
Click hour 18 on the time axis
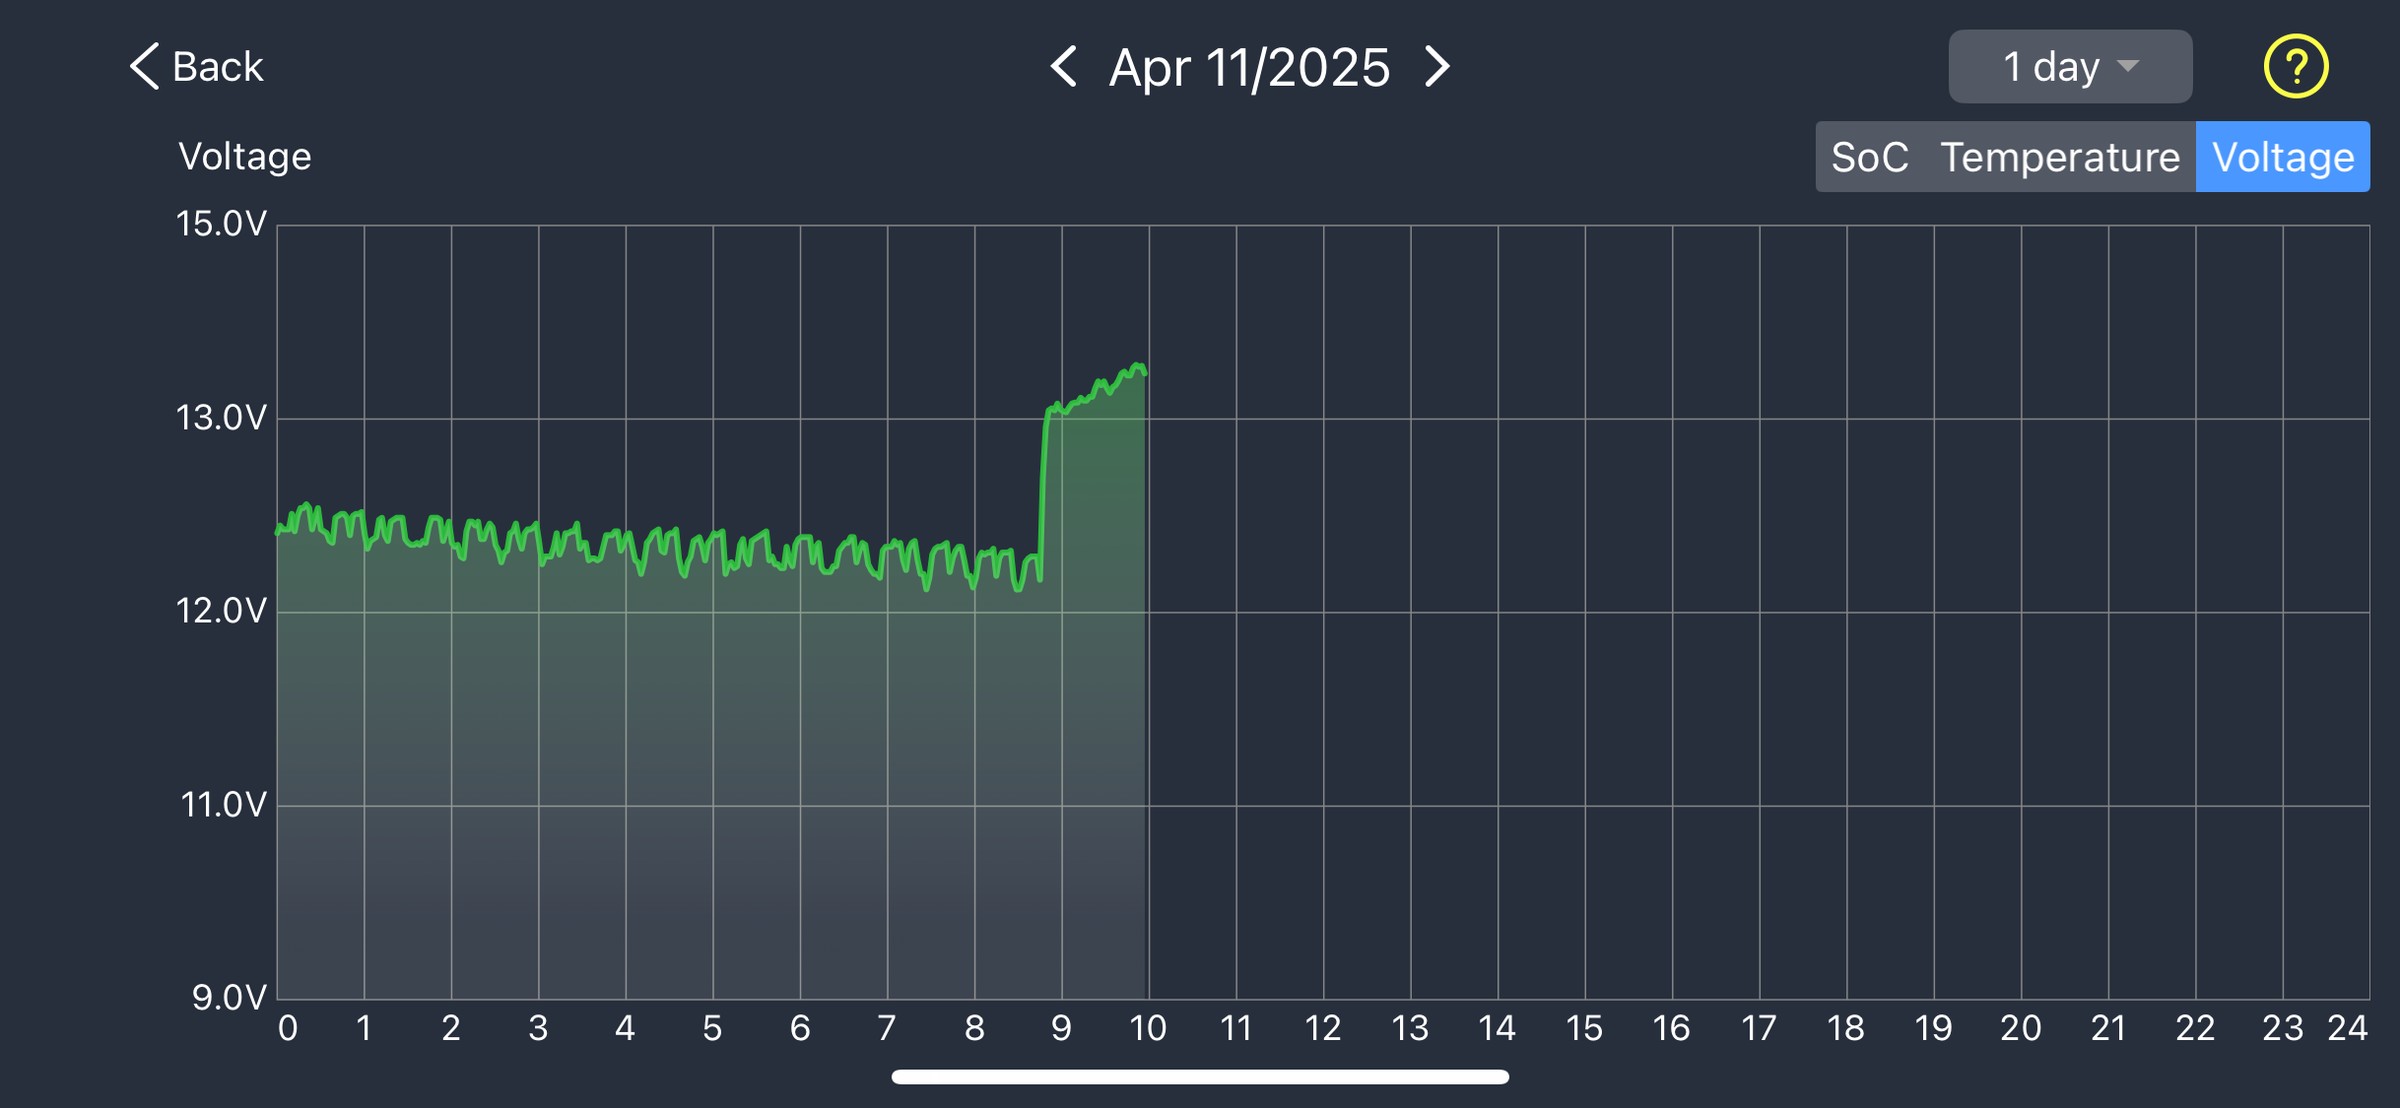point(1845,1028)
